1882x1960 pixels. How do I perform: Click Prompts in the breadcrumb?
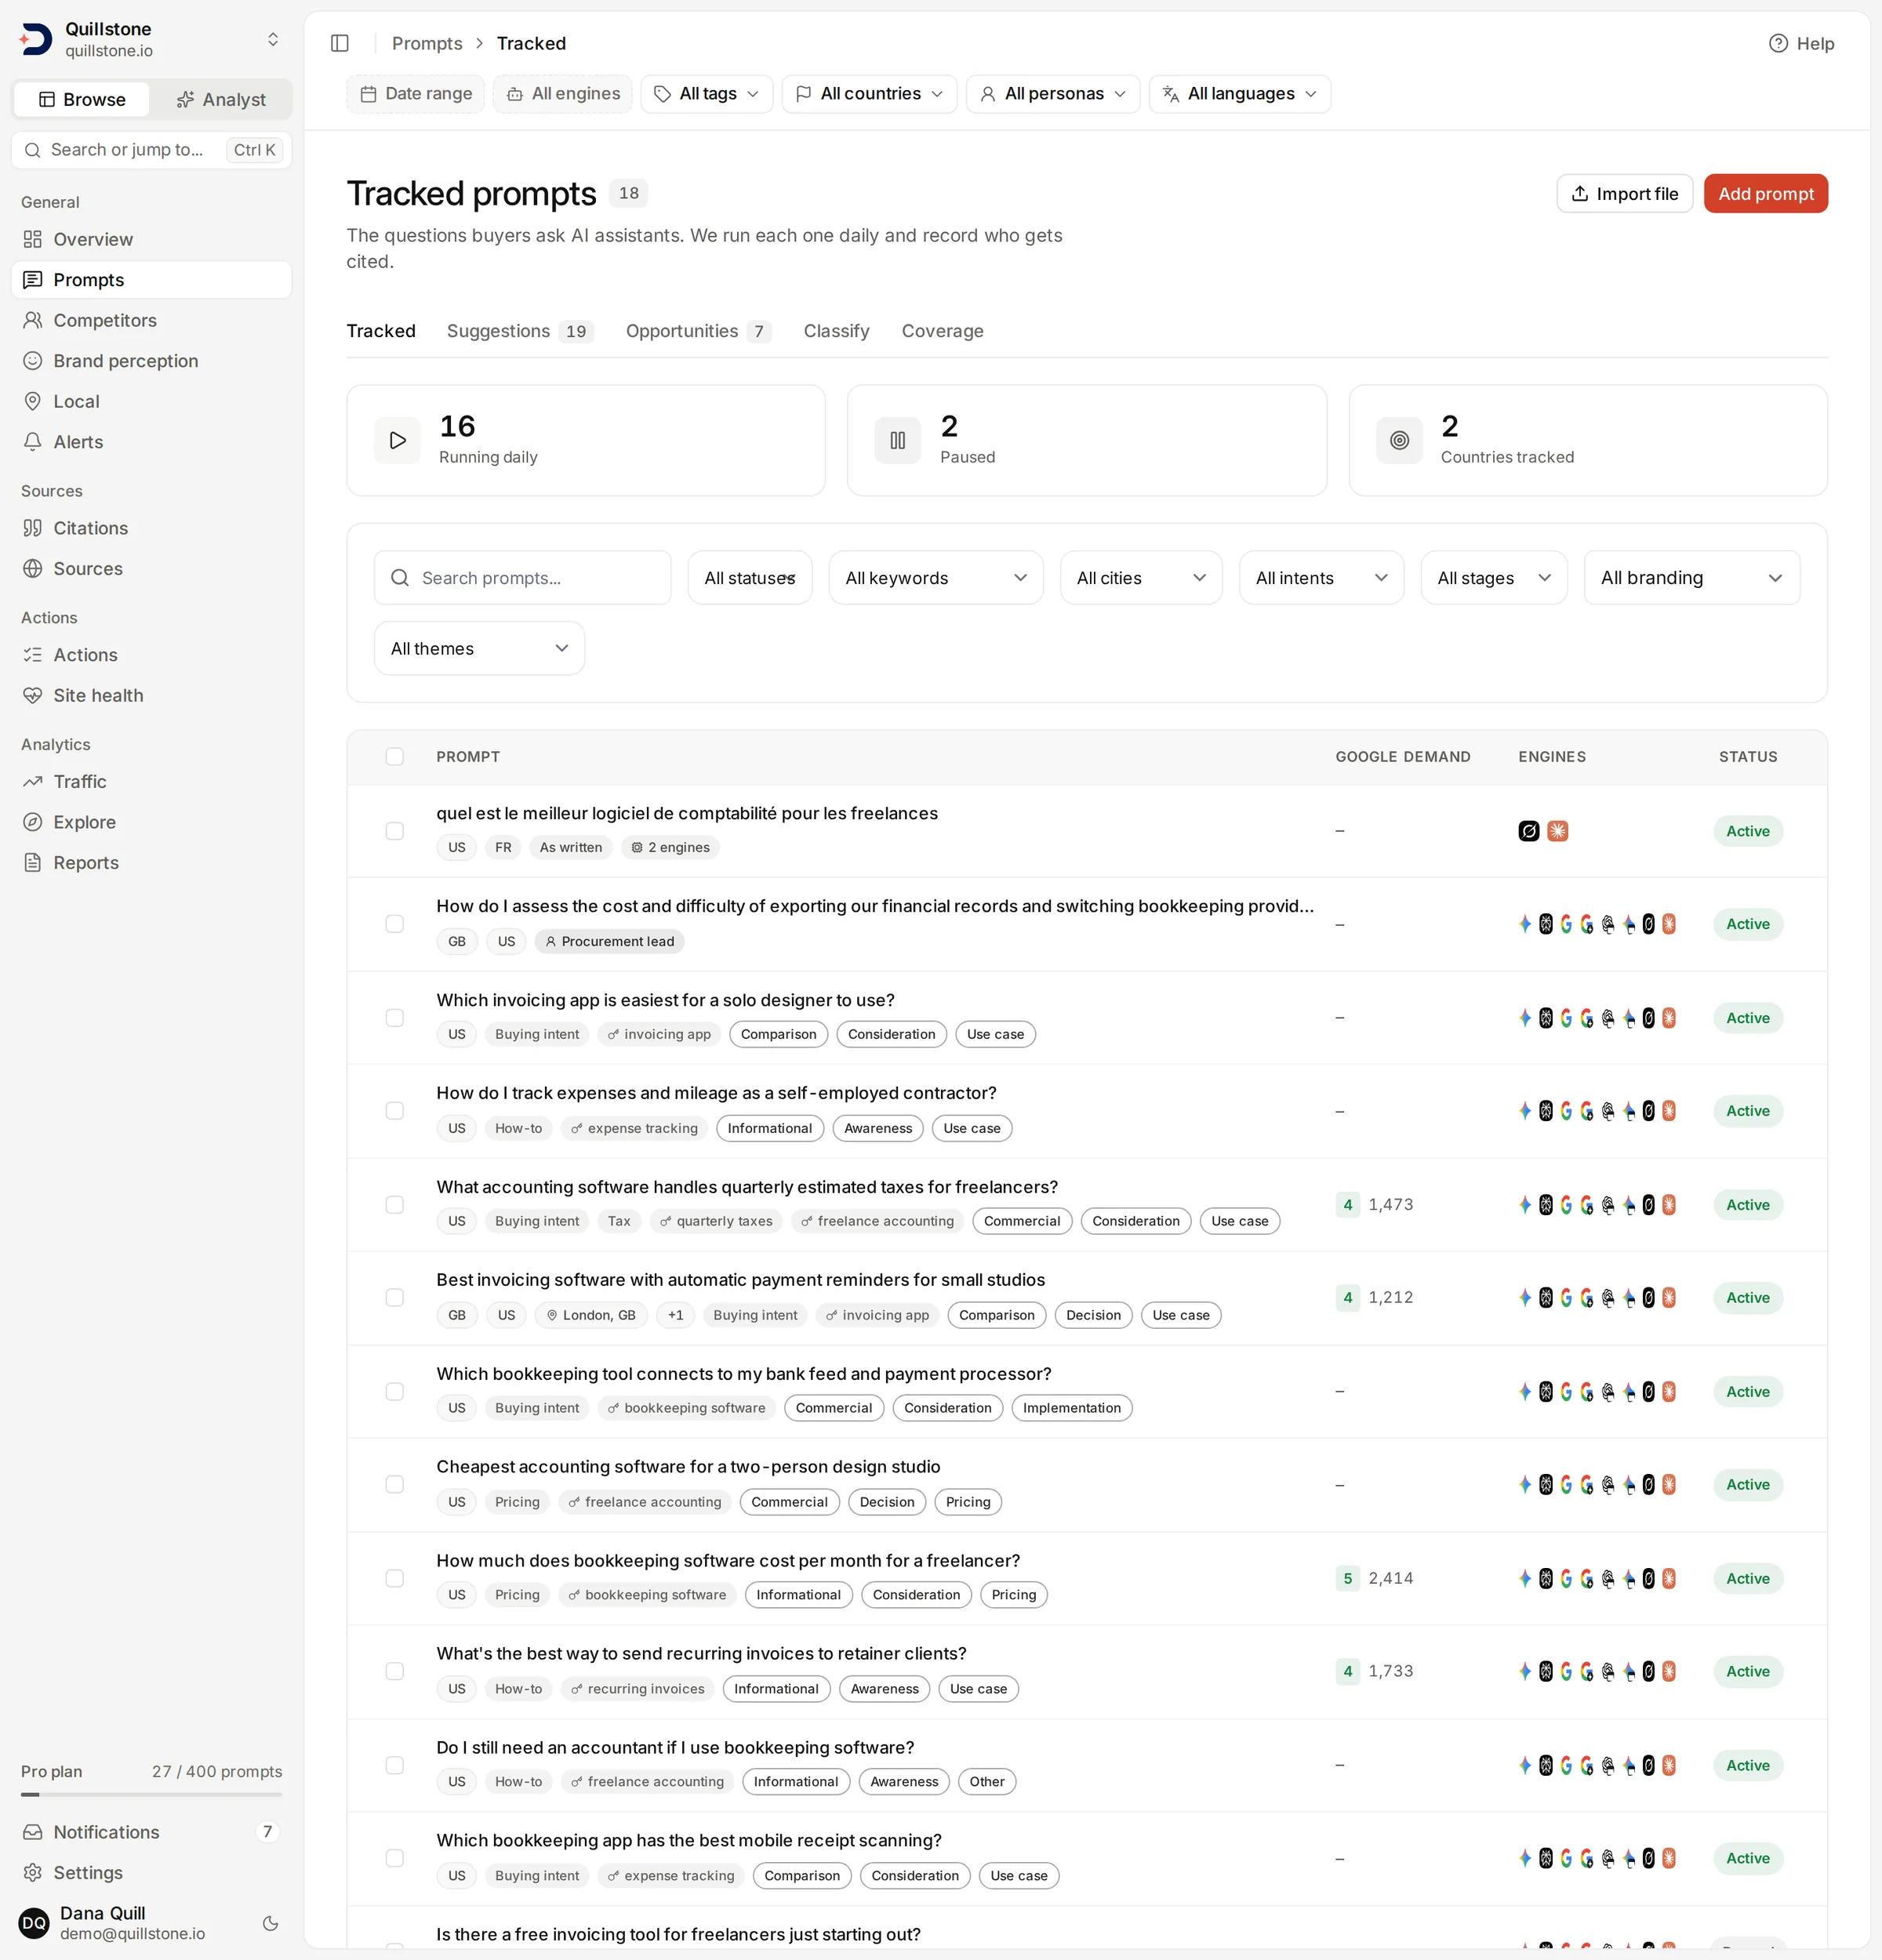[427, 43]
